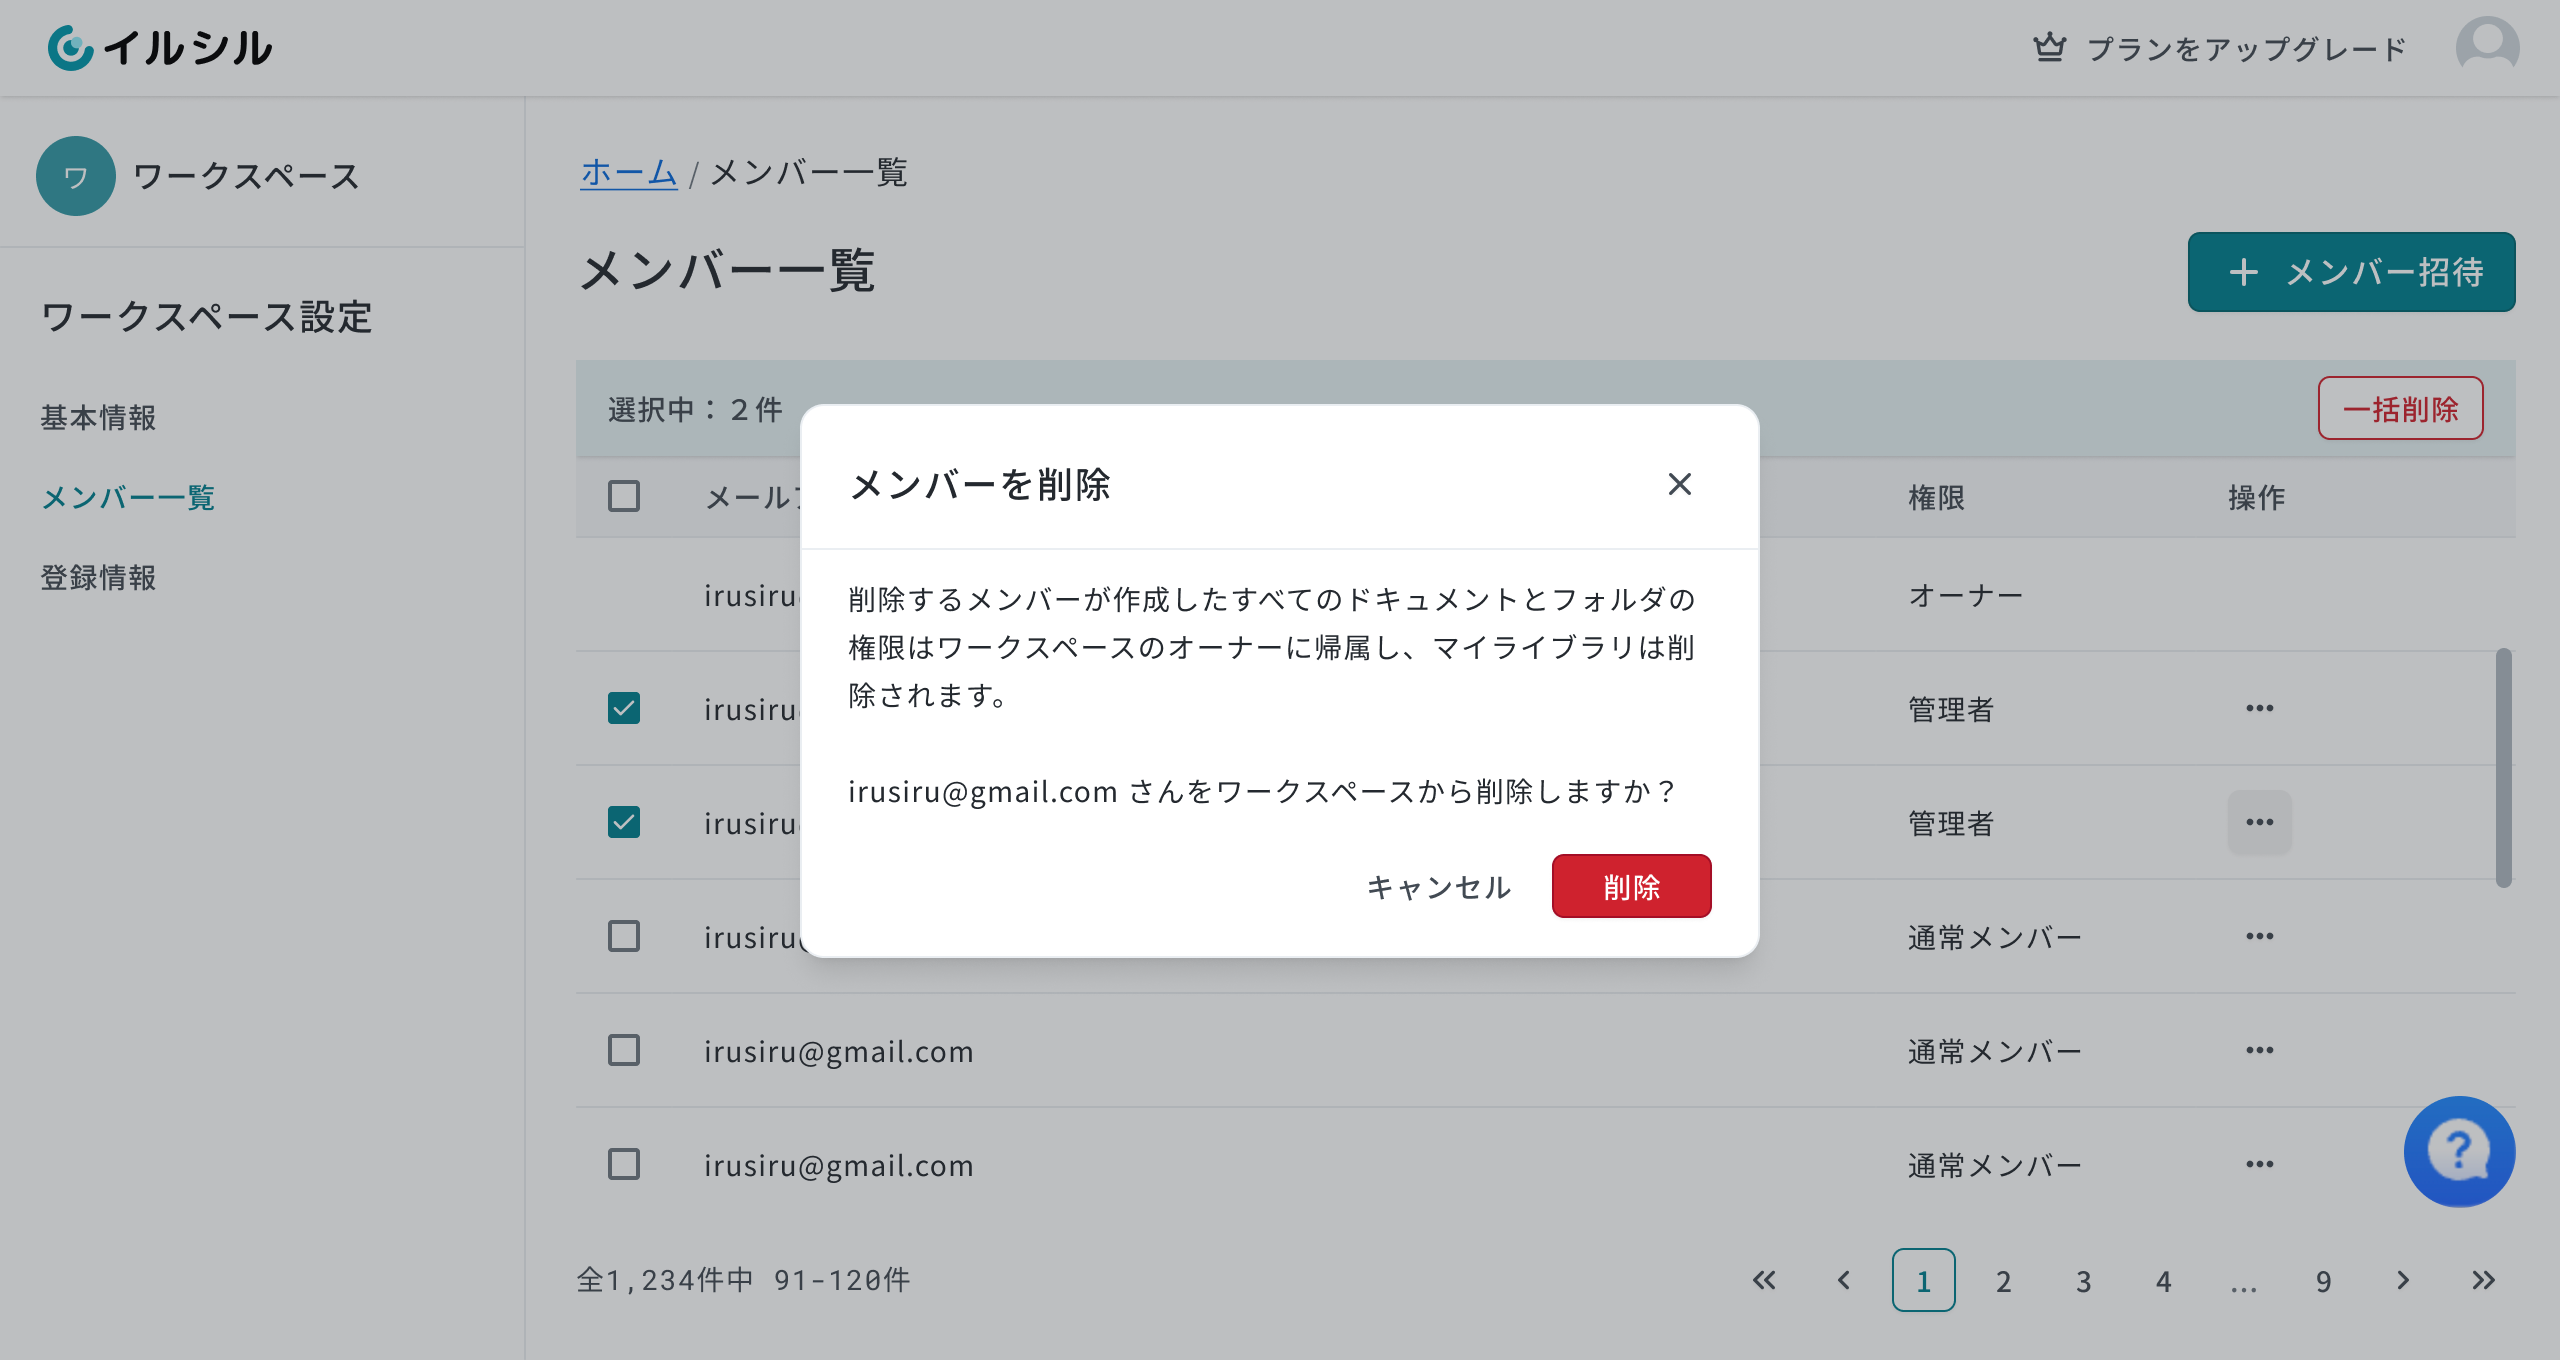Open the more-options menu for the last 通常メンバー row
Screen dimensions: 2560x1360
pos(2260,1164)
